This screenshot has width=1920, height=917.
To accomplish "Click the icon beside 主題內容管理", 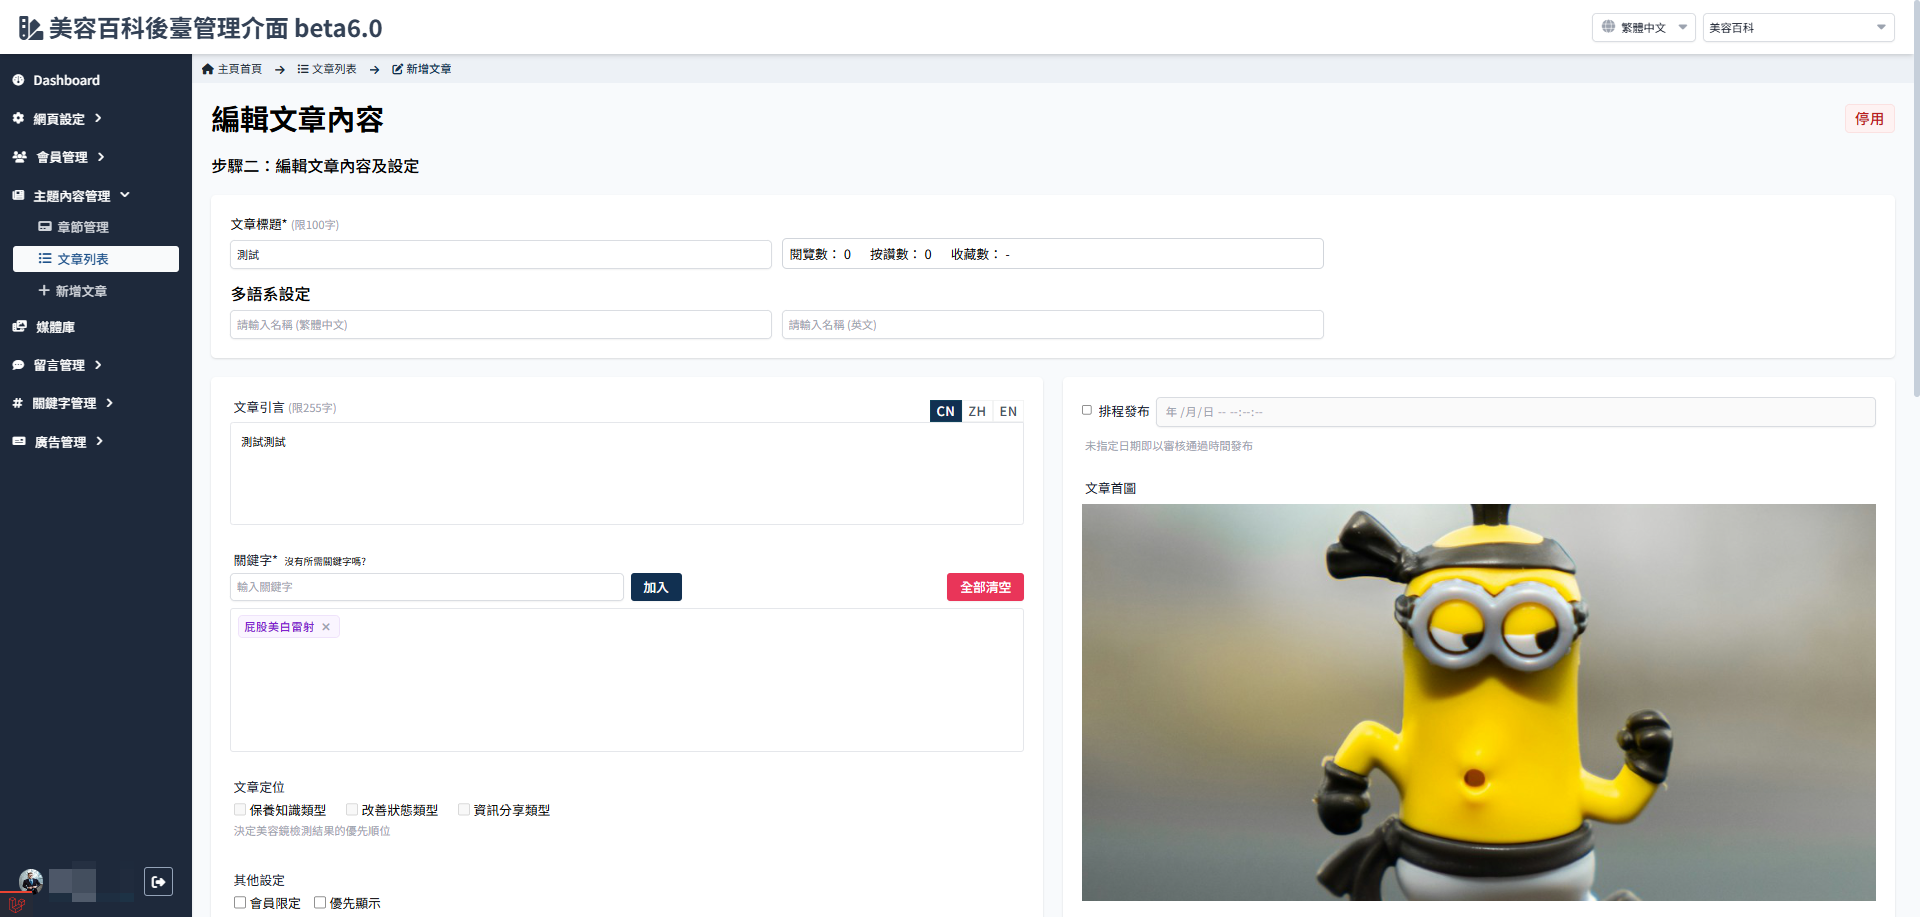I will tap(18, 196).
